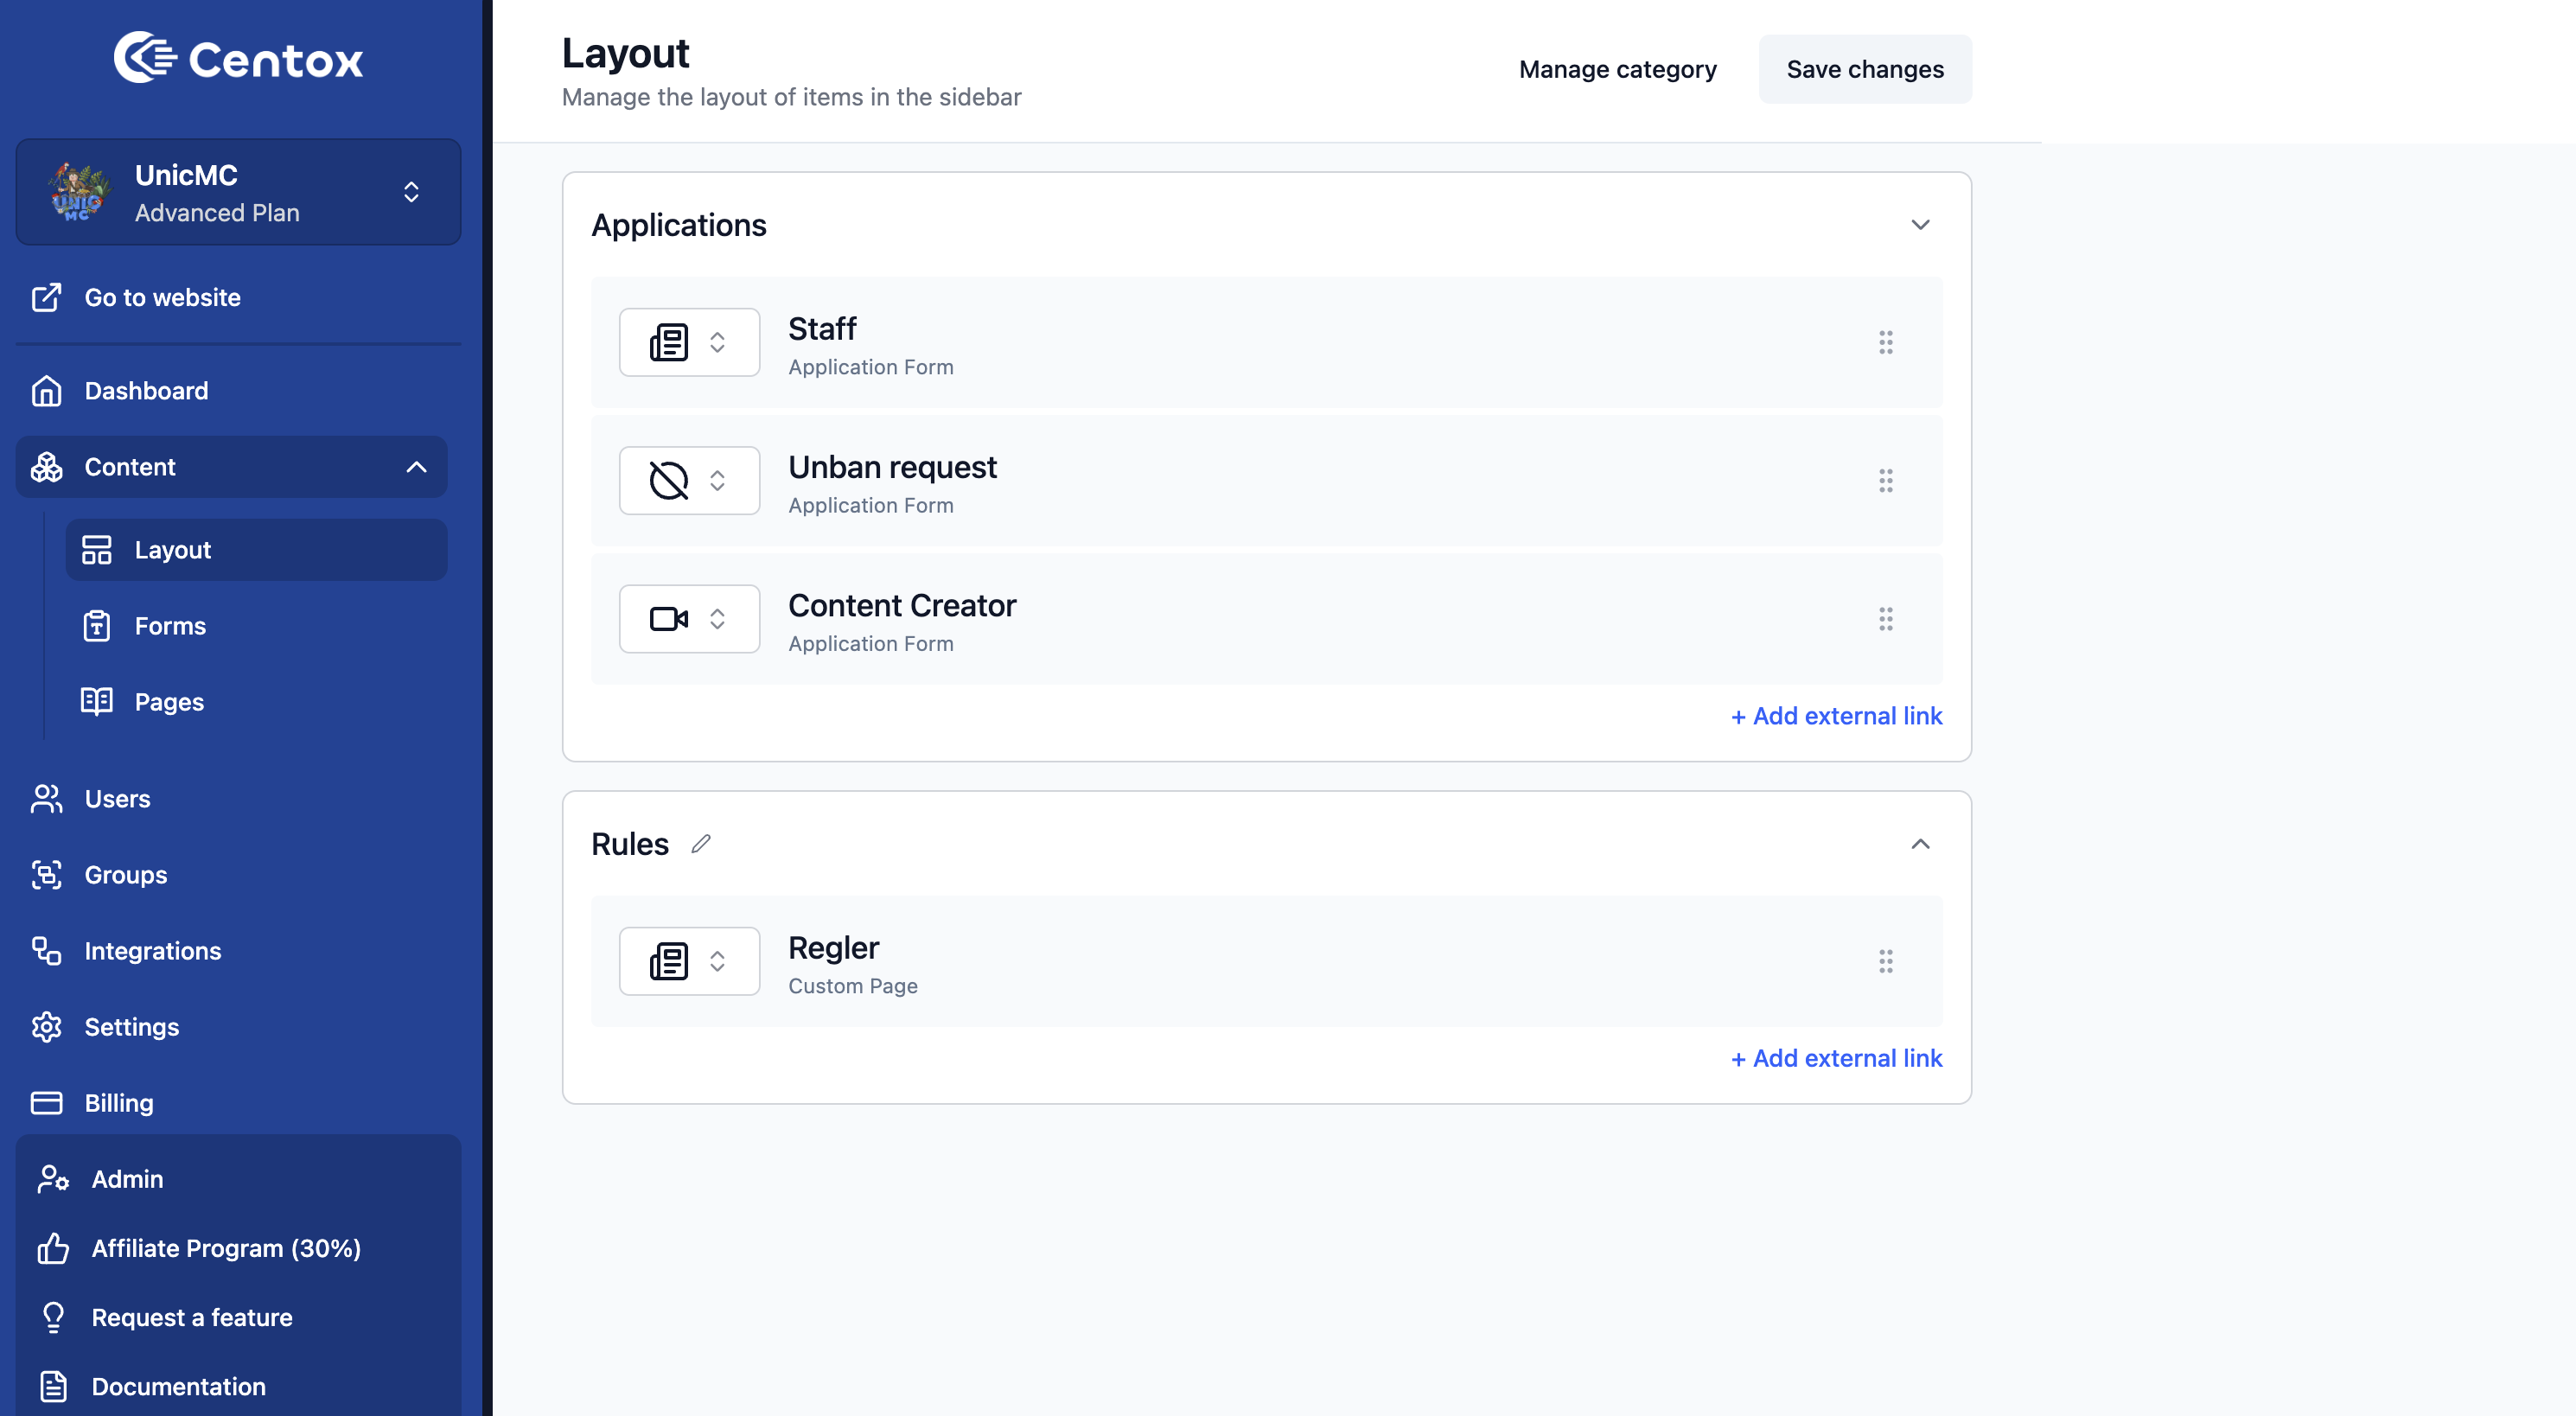Open Forms in the sidebar
Image resolution: width=2576 pixels, height=1416 pixels.
click(x=170, y=626)
